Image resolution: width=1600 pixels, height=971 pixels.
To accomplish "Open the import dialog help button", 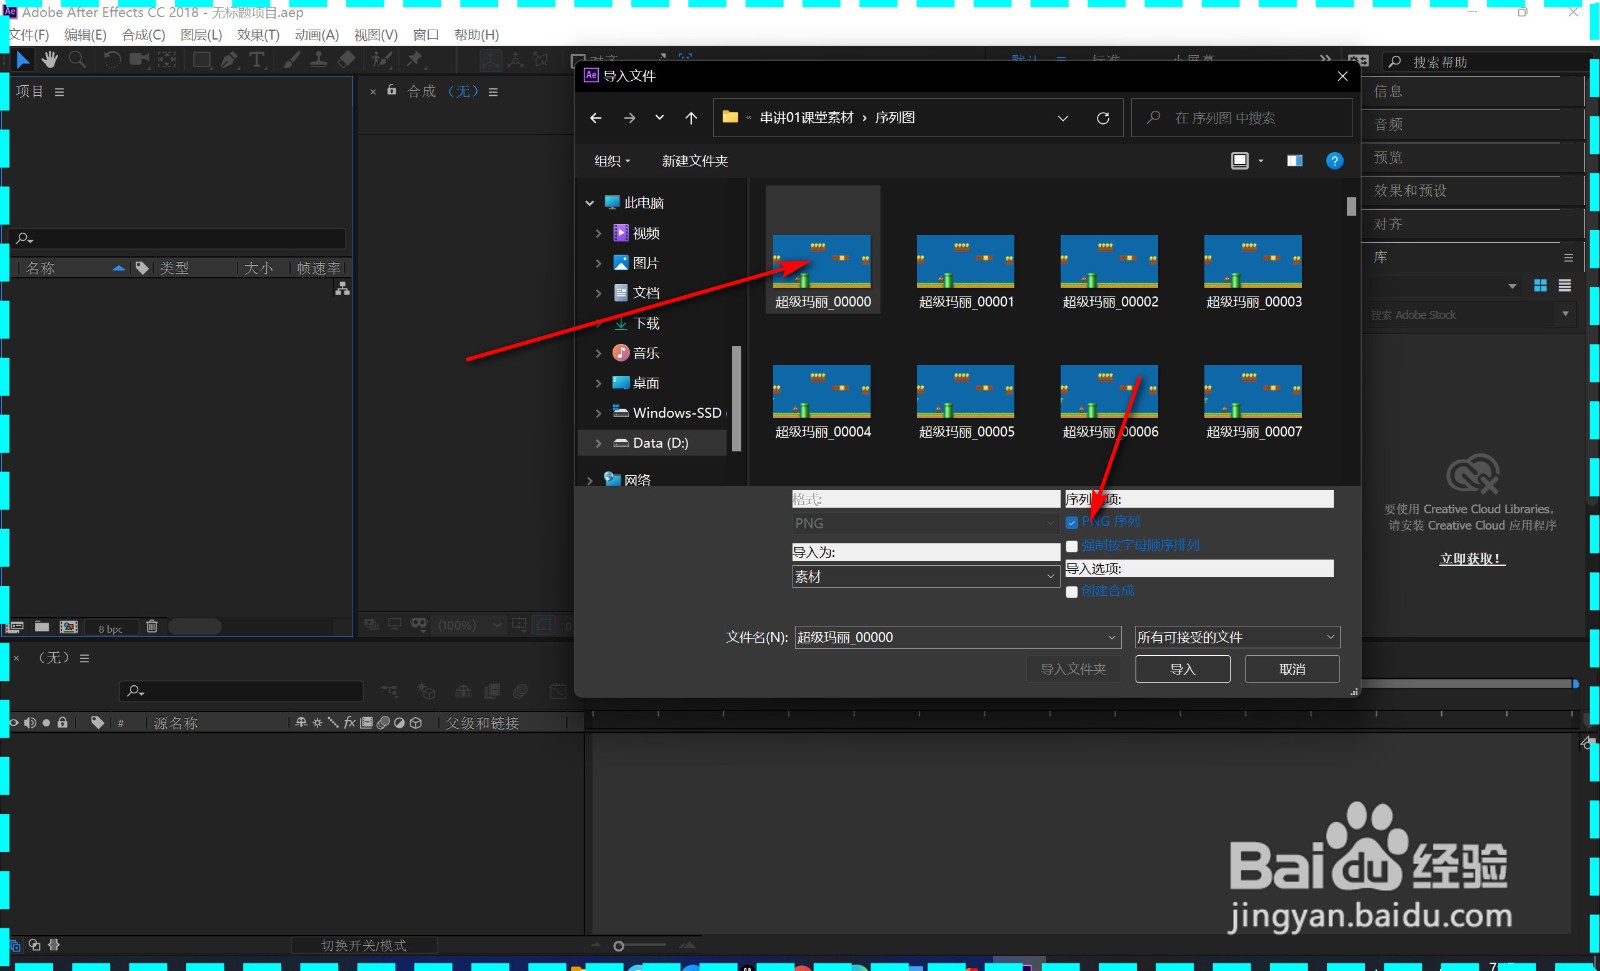I will 1334,161.
